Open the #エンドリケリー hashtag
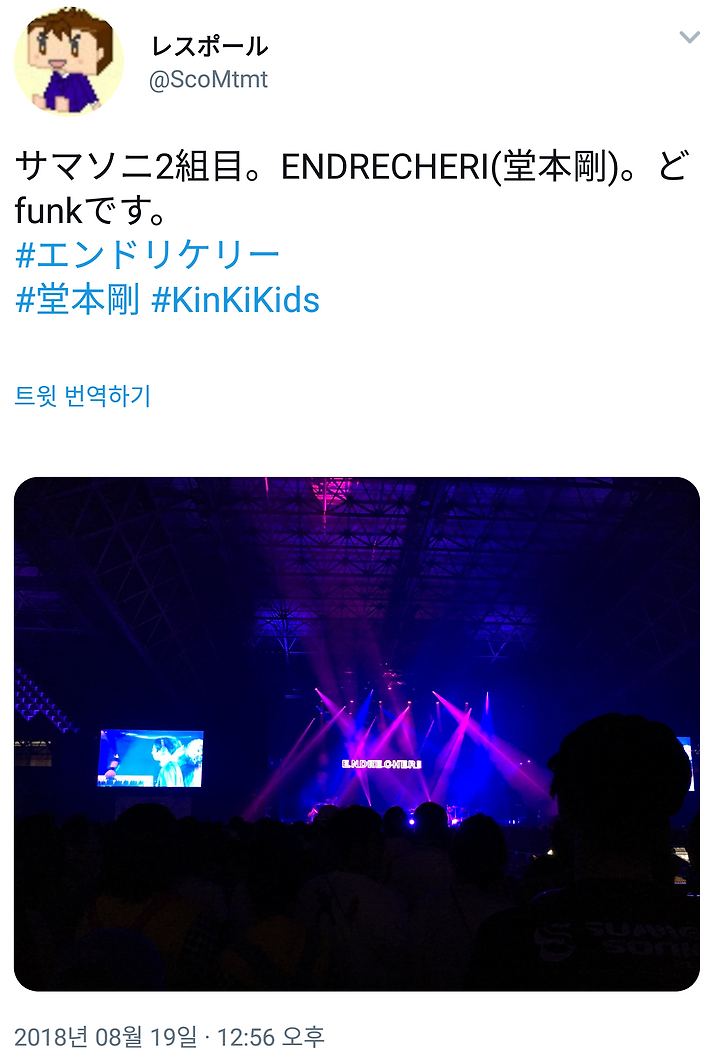Image resolution: width=720 pixels, height=1063 pixels. pyautogui.click(x=147, y=255)
